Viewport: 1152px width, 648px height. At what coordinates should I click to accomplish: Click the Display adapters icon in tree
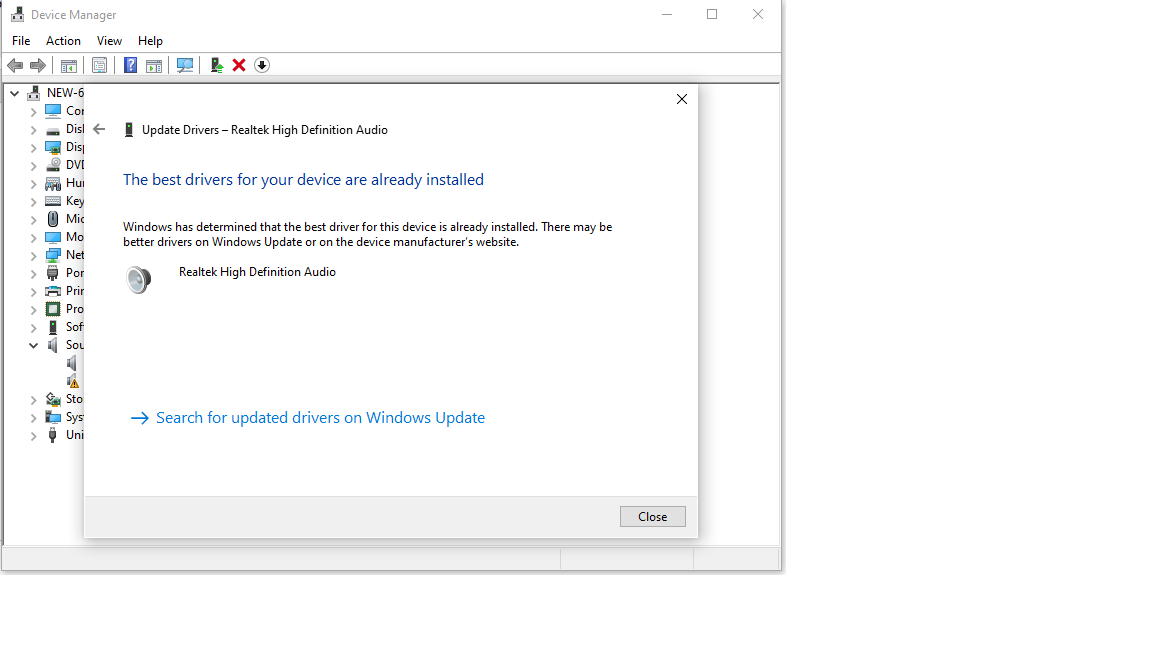(x=53, y=147)
